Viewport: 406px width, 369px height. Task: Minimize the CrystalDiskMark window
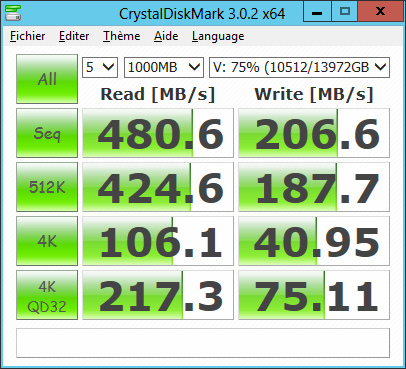coord(317,12)
